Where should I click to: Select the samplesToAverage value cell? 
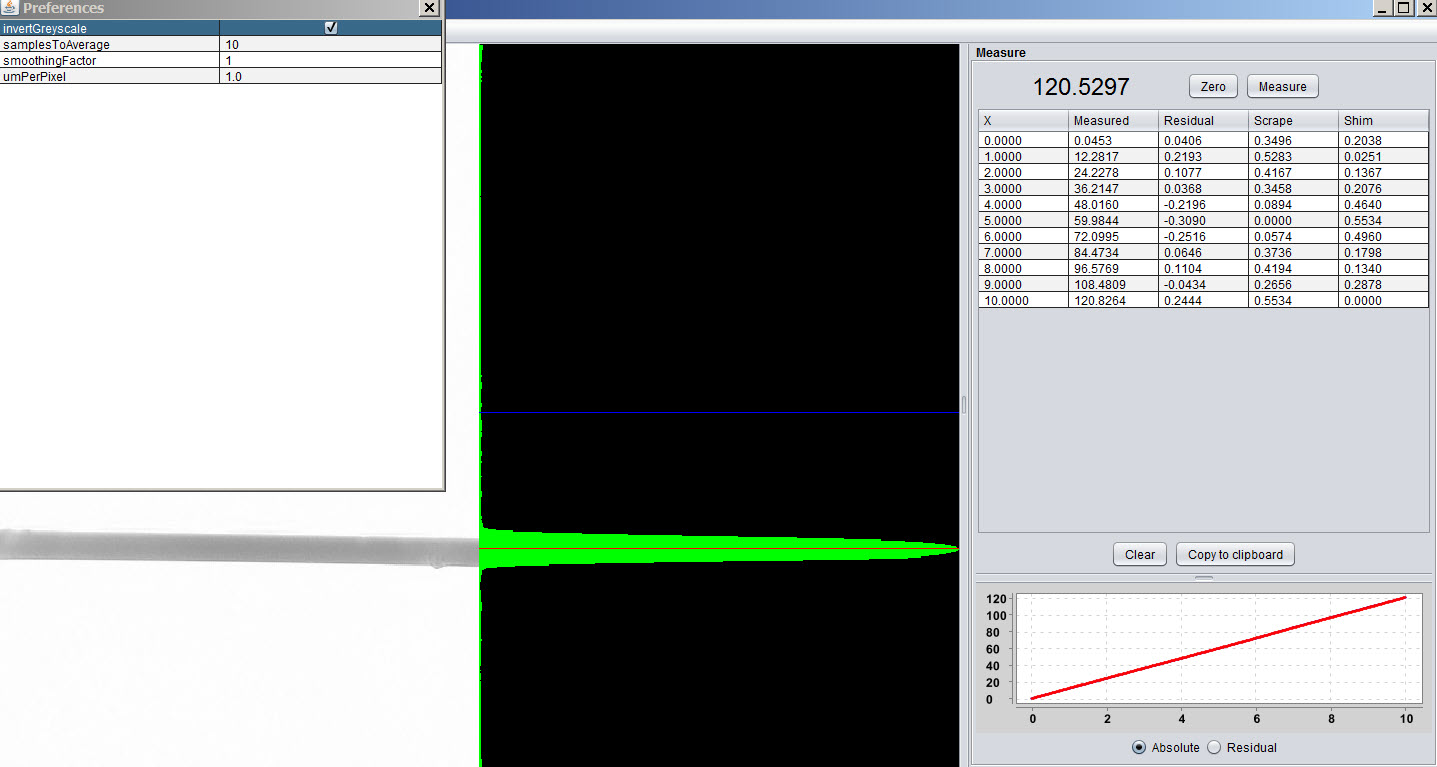tap(330, 44)
